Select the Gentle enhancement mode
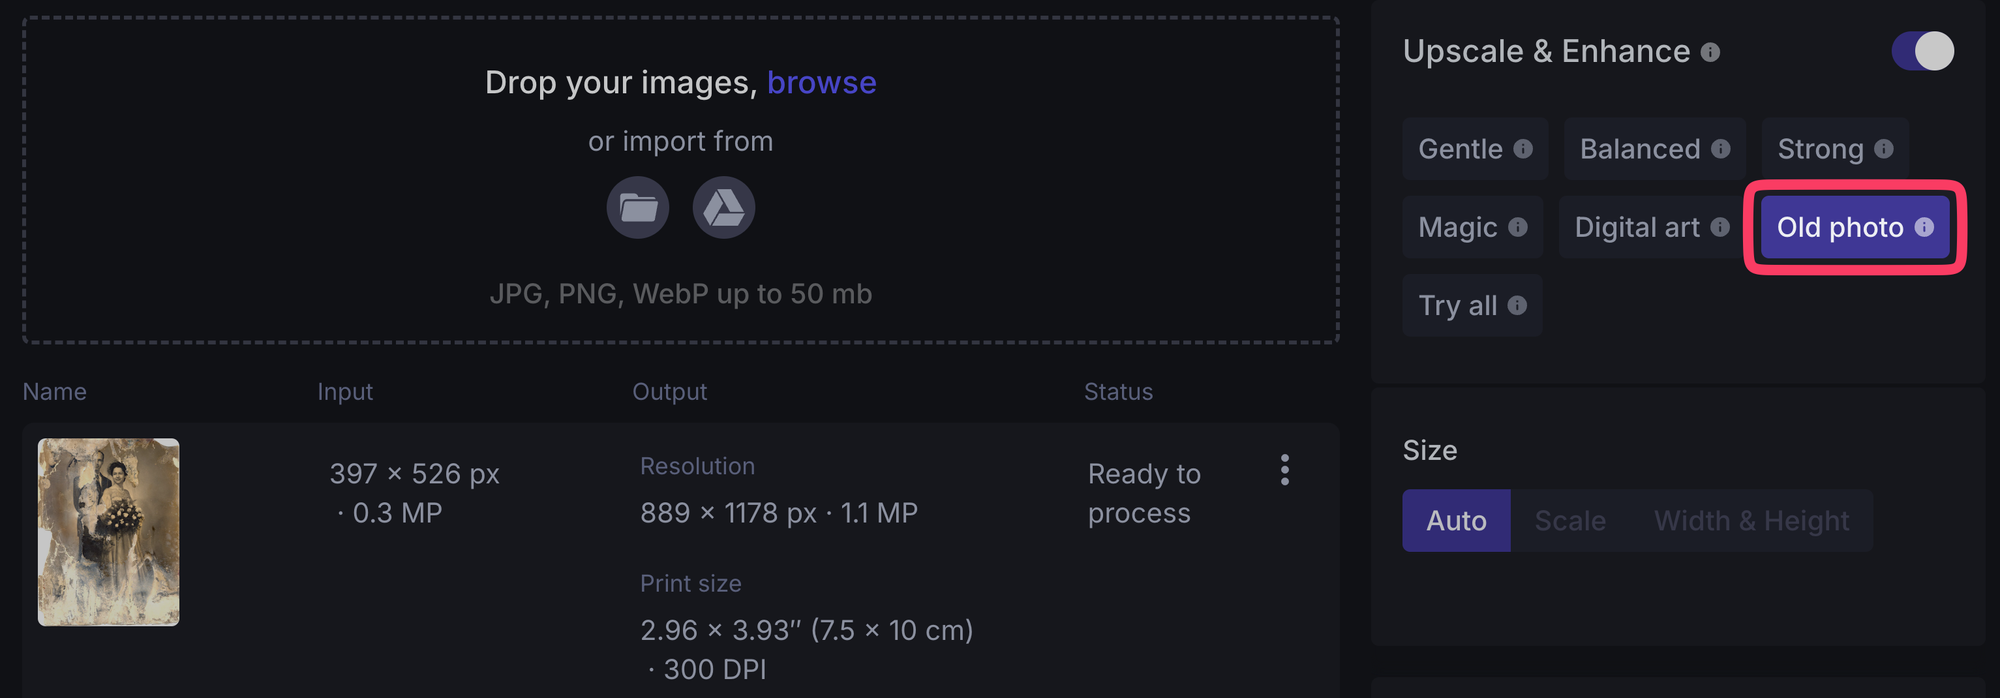This screenshot has height=698, width=2000. click(x=1475, y=149)
